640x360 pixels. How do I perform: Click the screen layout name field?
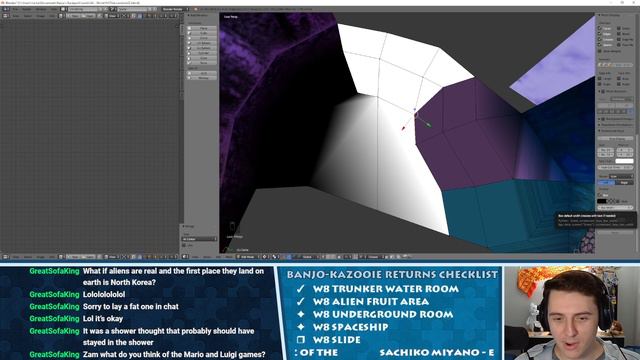click(x=82, y=9)
